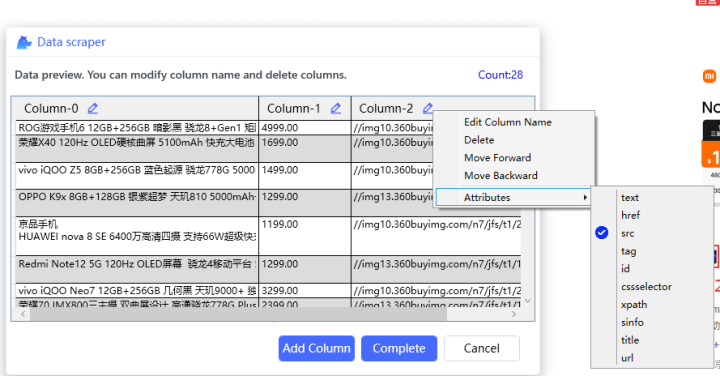Click image URL cell in Redmi row
Screen dimensions: 720x376
436,269
